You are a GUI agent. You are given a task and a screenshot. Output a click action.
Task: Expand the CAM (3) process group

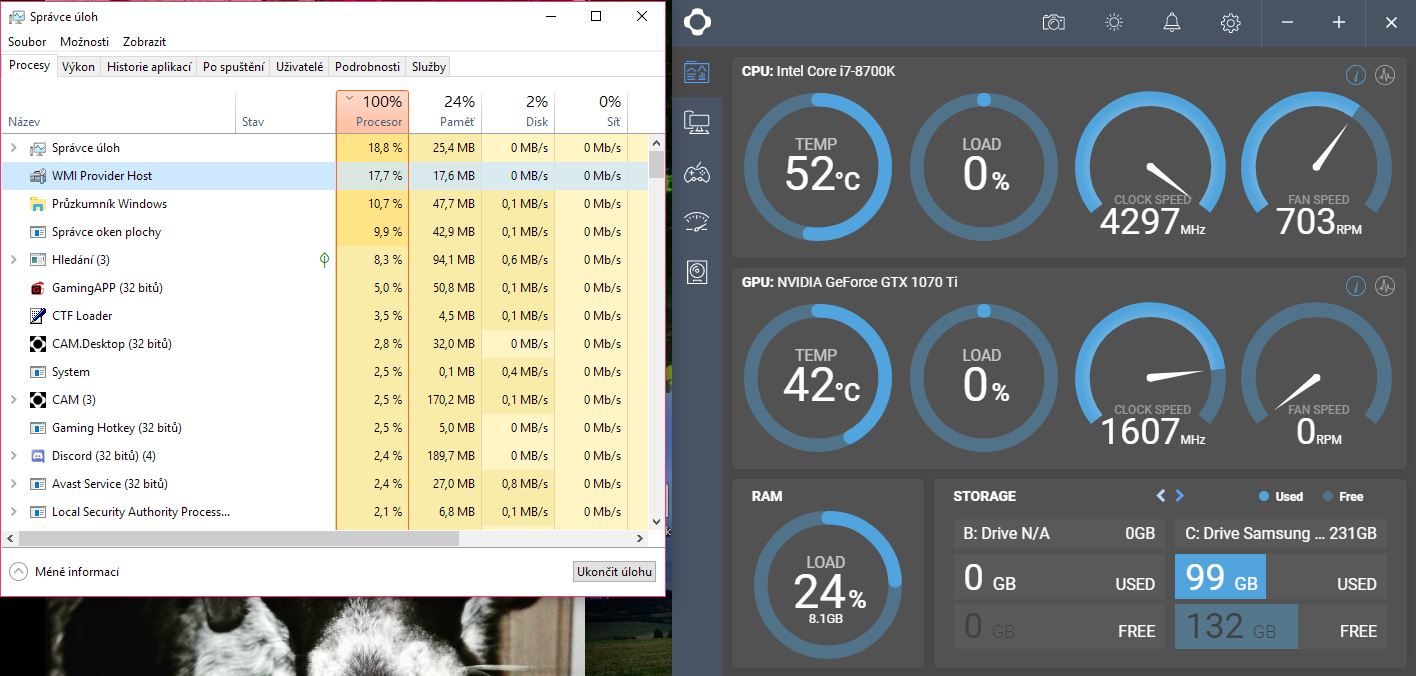tap(13, 400)
